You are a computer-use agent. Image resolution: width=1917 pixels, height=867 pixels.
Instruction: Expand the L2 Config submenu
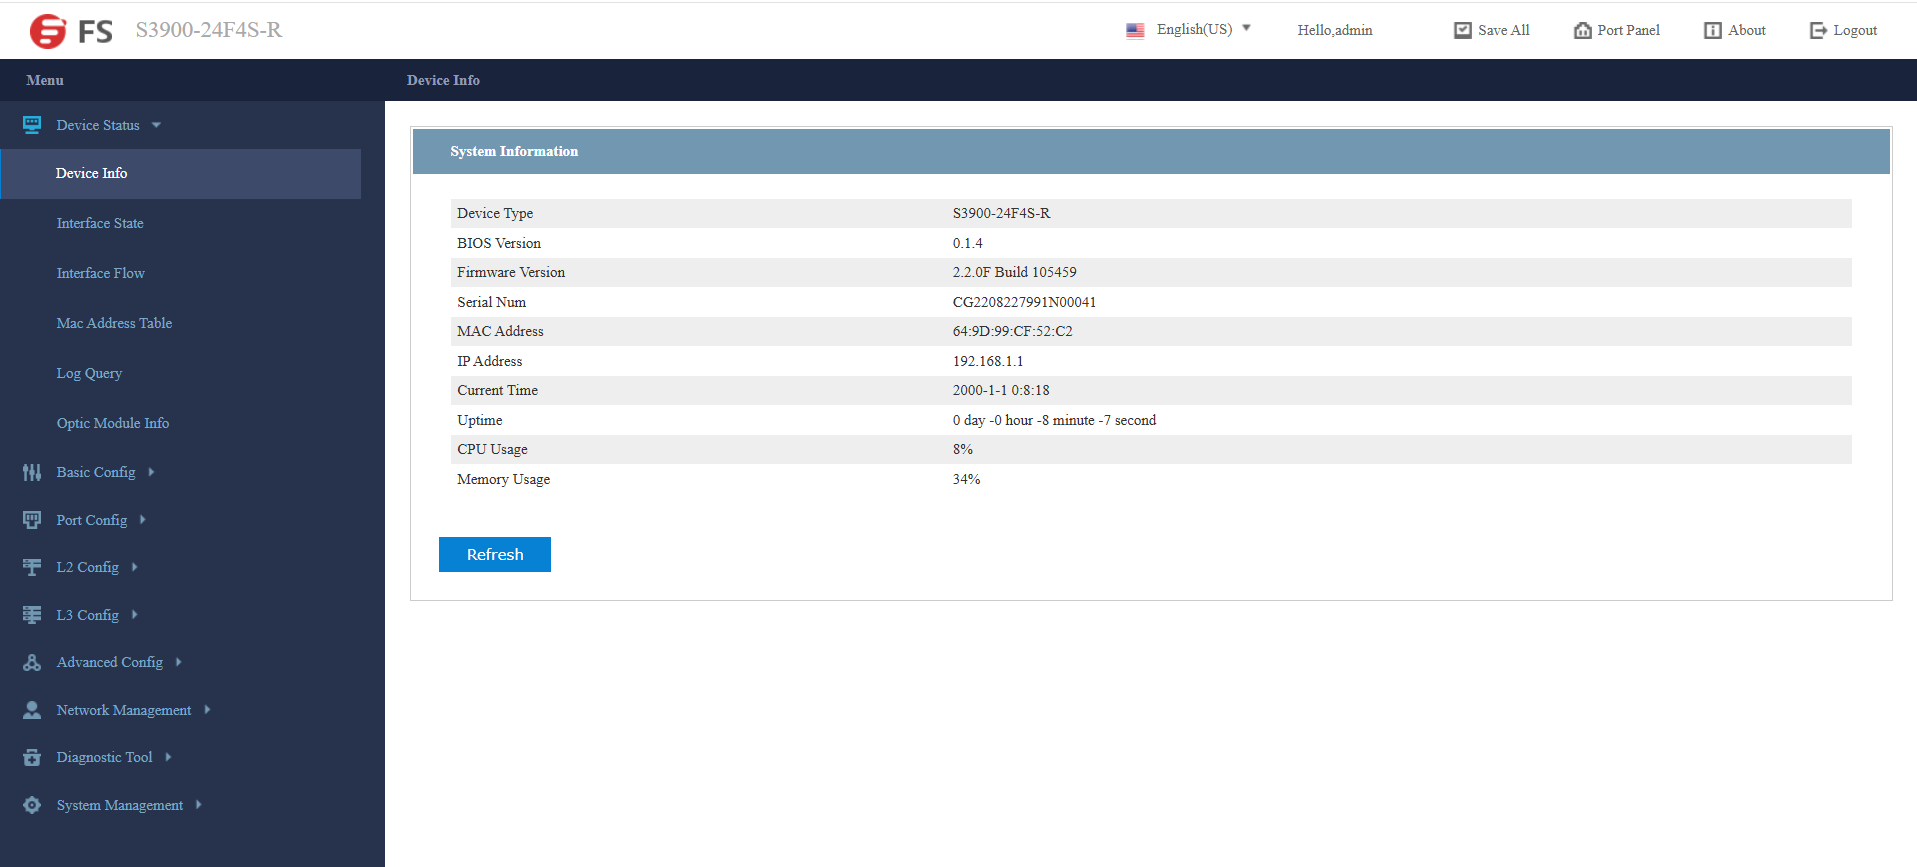(134, 567)
